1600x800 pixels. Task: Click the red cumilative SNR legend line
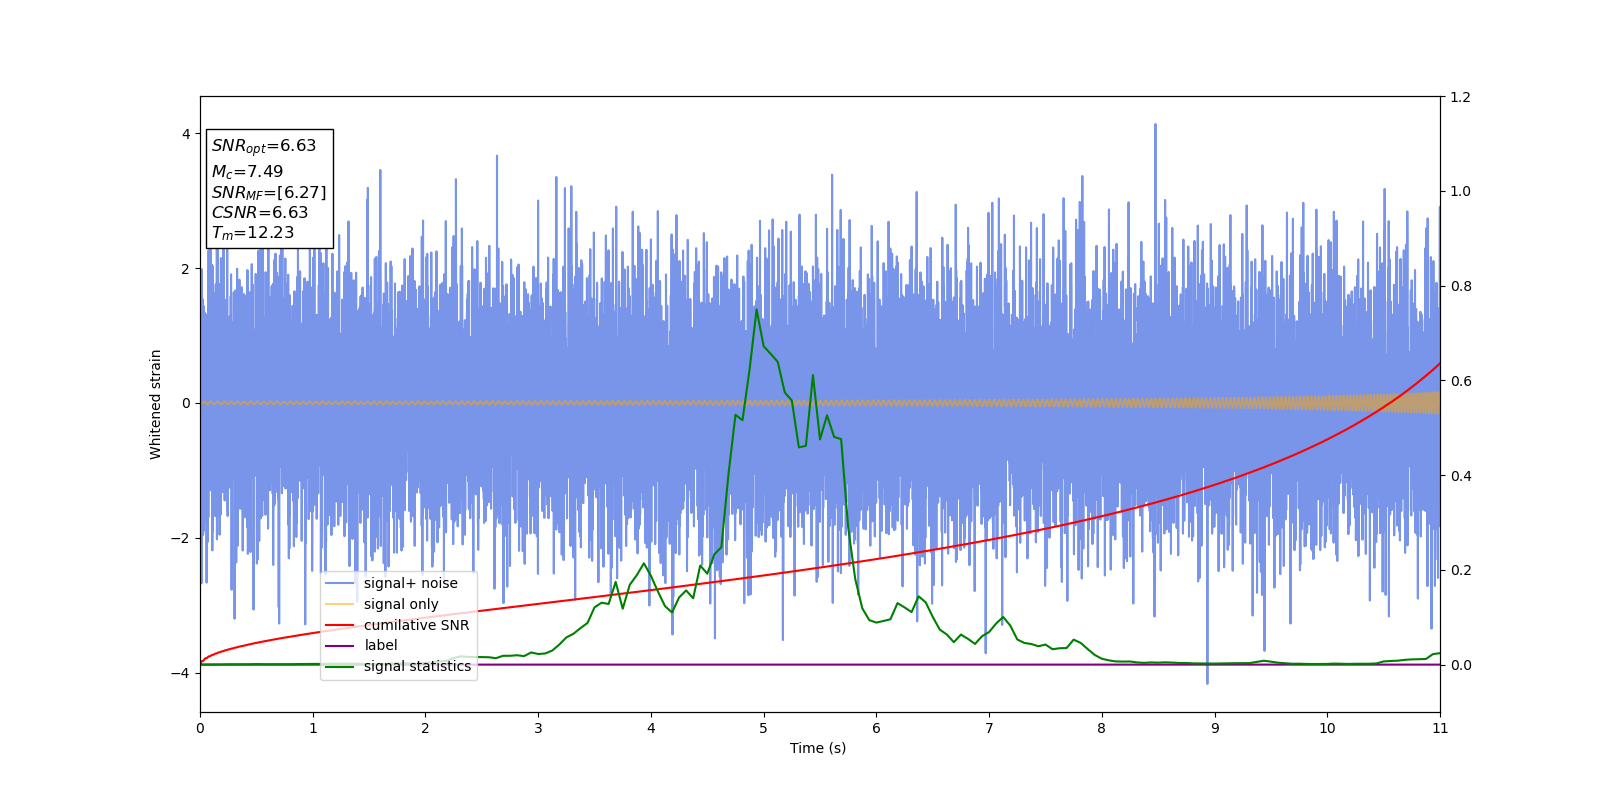pos(340,625)
